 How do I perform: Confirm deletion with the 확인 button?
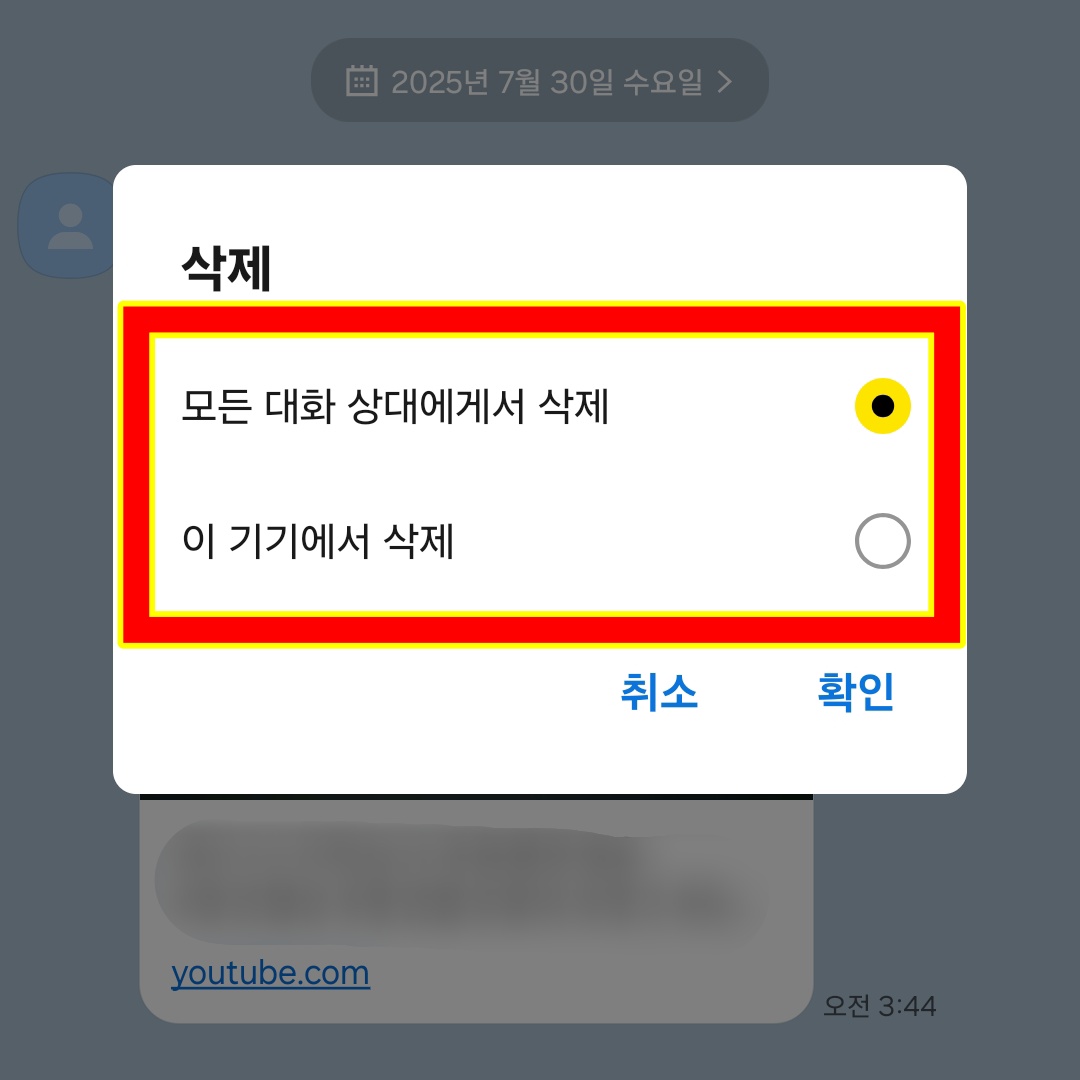[x=855, y=692]
